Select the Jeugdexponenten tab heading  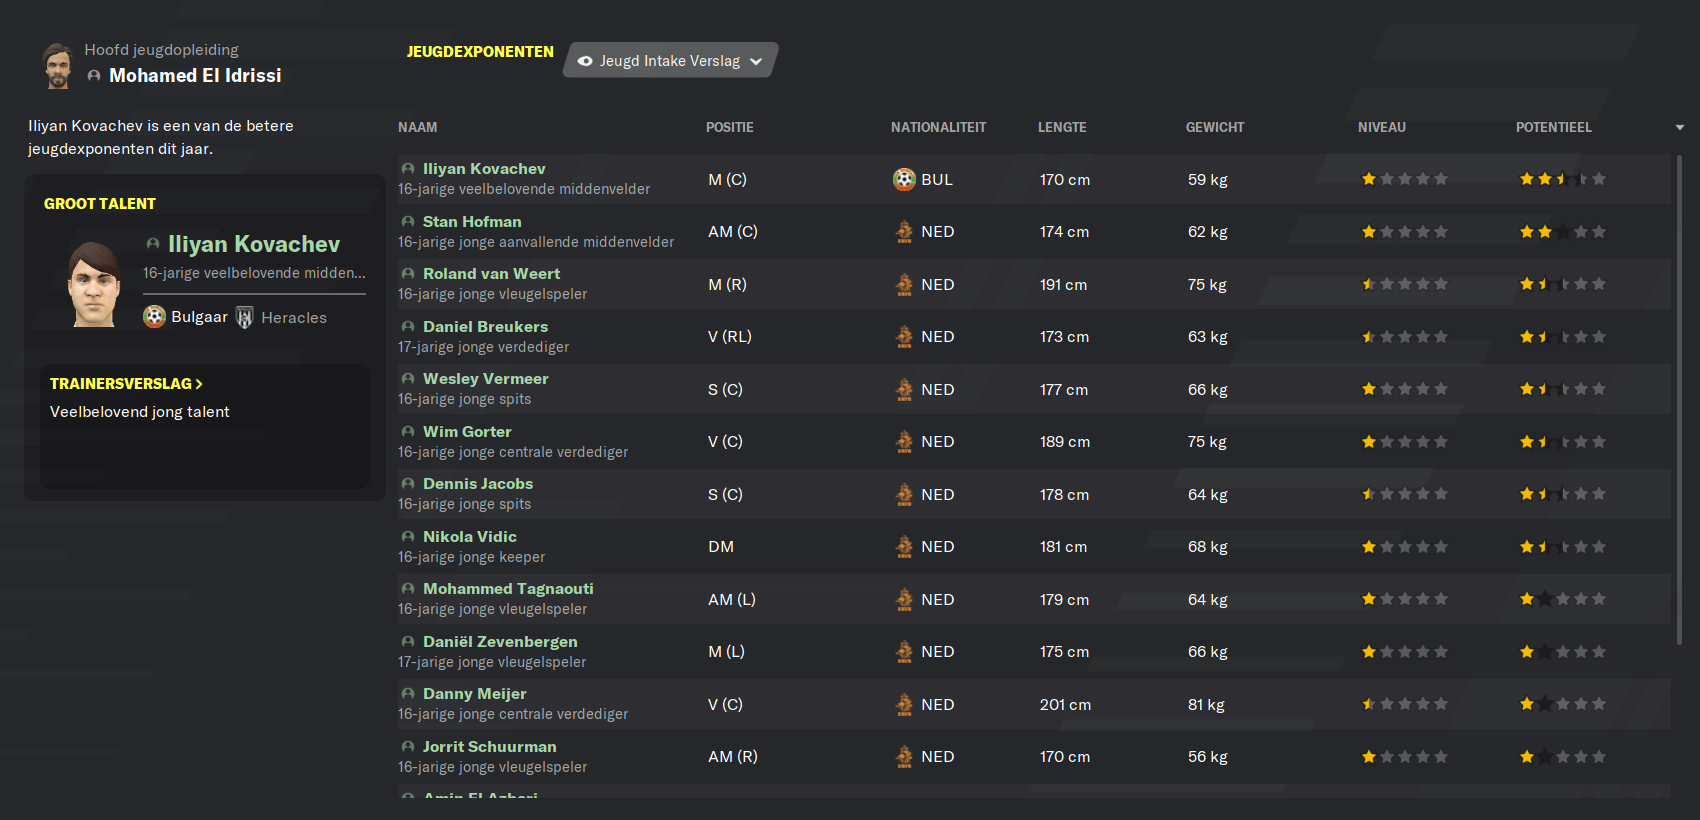(x=480, y=52)
